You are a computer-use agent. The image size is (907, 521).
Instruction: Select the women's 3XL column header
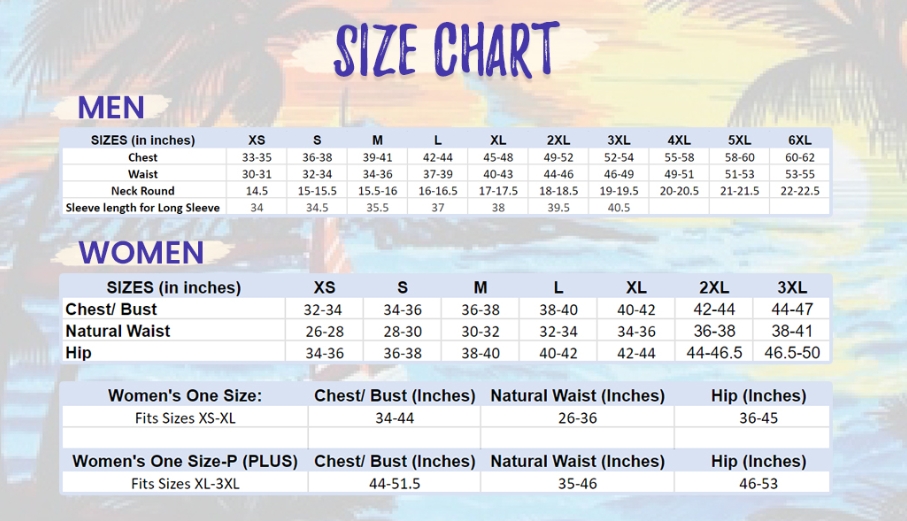coord(791,287)
